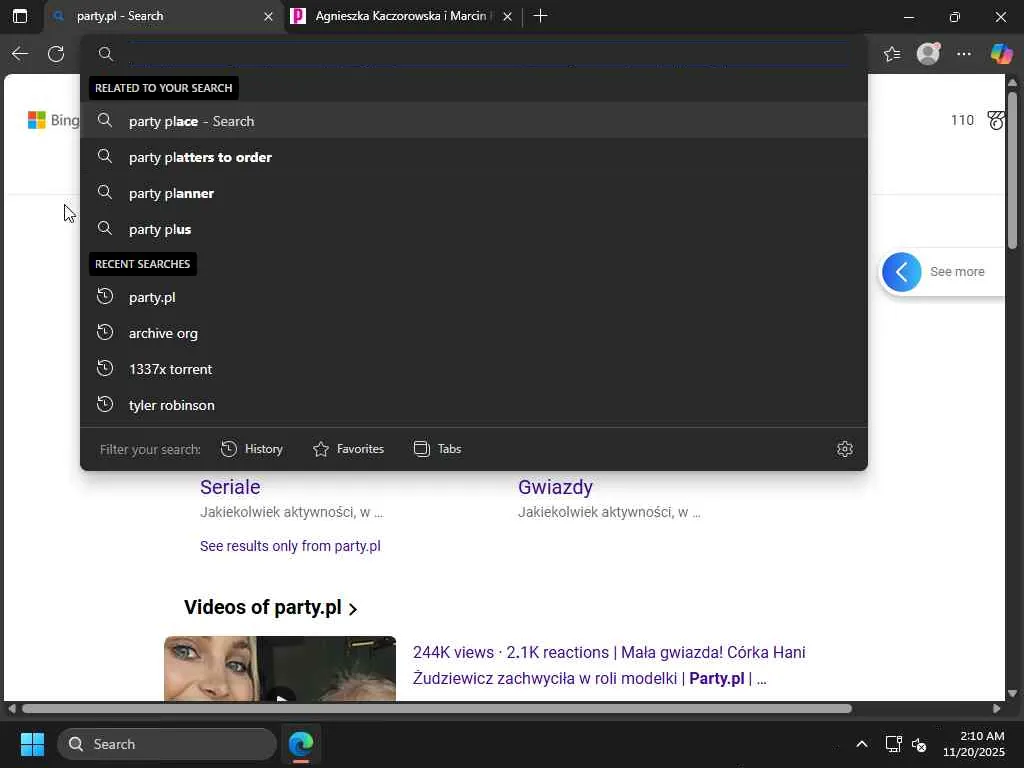Launch the Copilot icon in toolbar
The height and width of the screenshot is (768, 1024).
point(1001,54)
